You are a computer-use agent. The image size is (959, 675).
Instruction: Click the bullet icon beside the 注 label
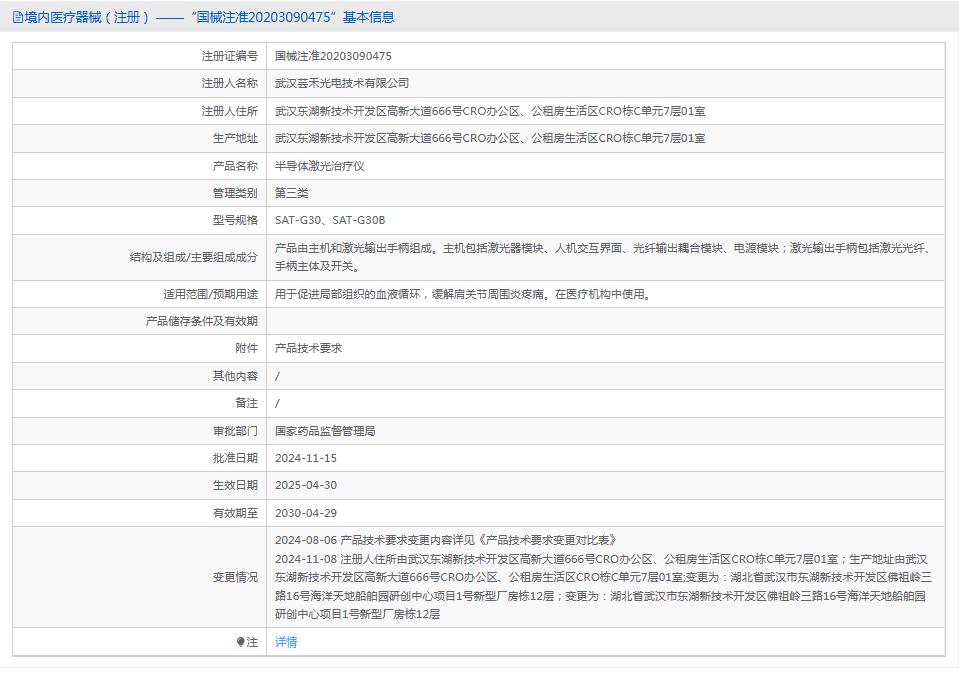(x=240, y=642)
